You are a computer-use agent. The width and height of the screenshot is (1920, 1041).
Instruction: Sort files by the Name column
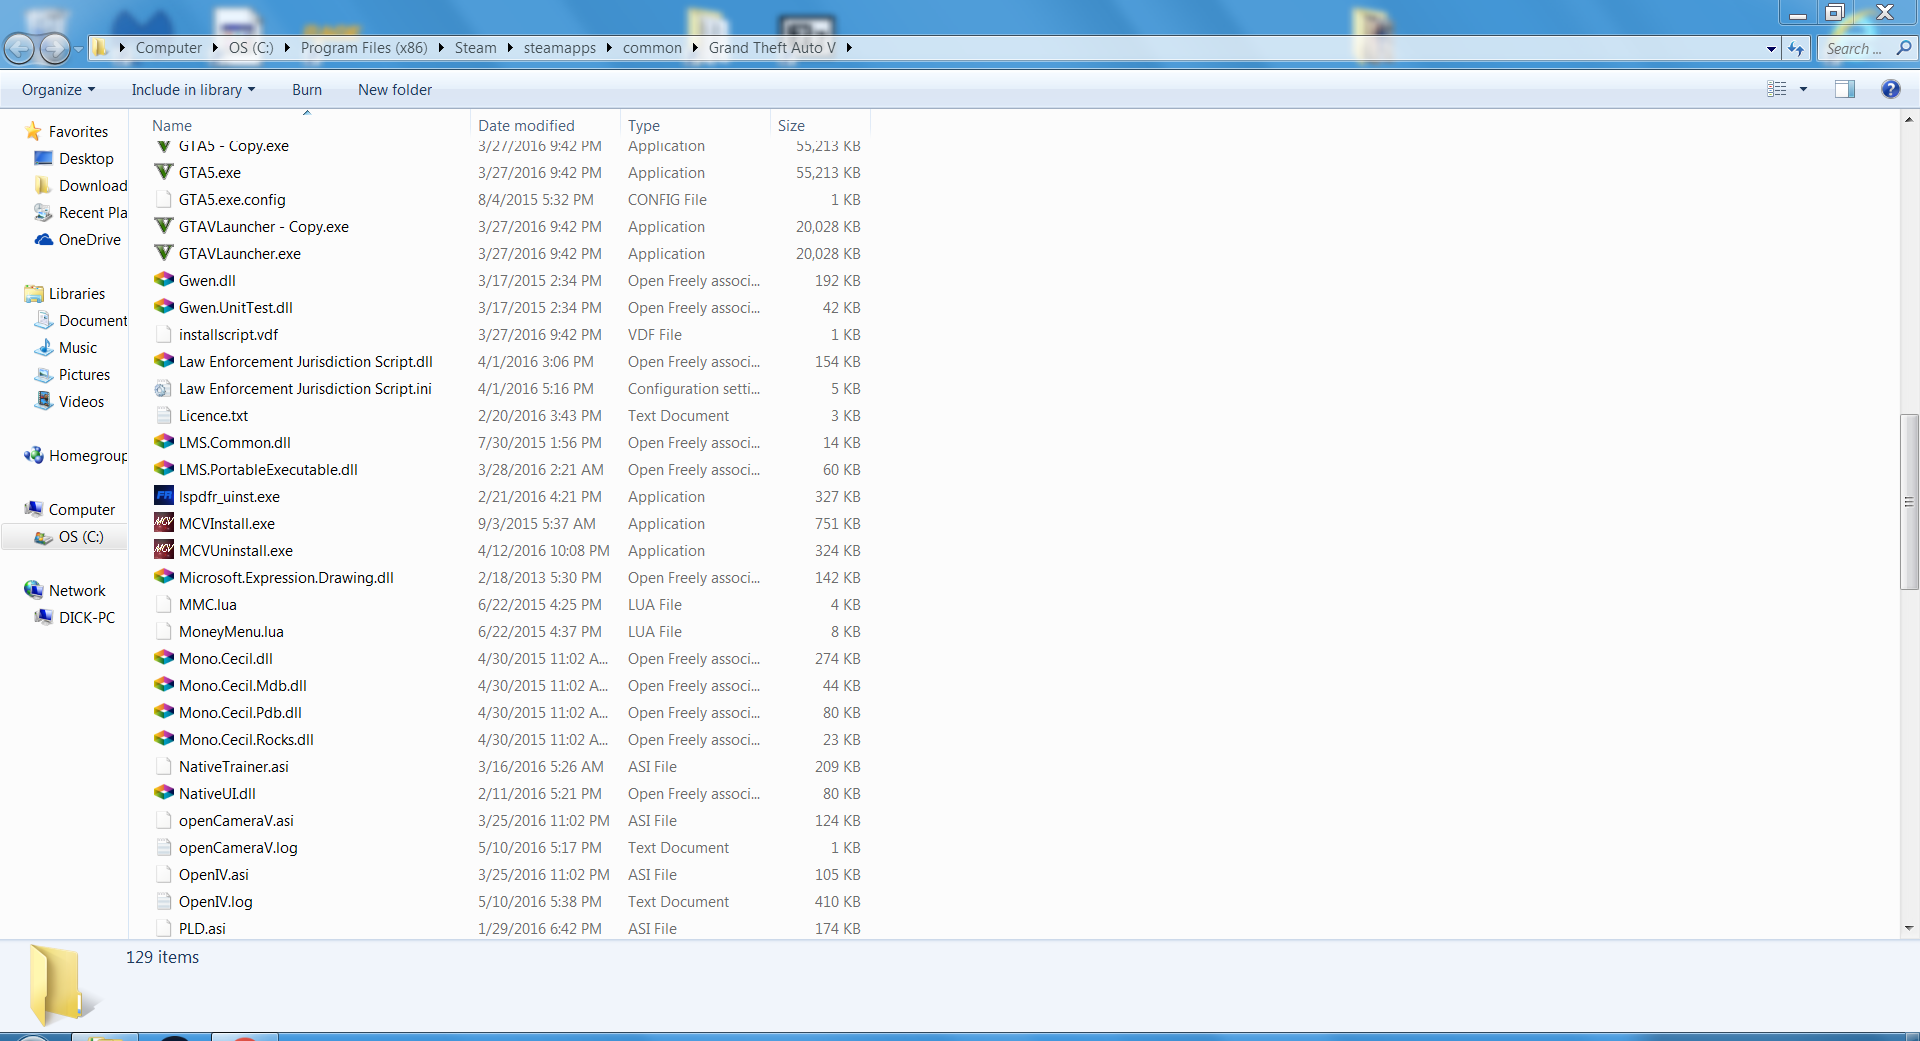(x=308, y=125)
